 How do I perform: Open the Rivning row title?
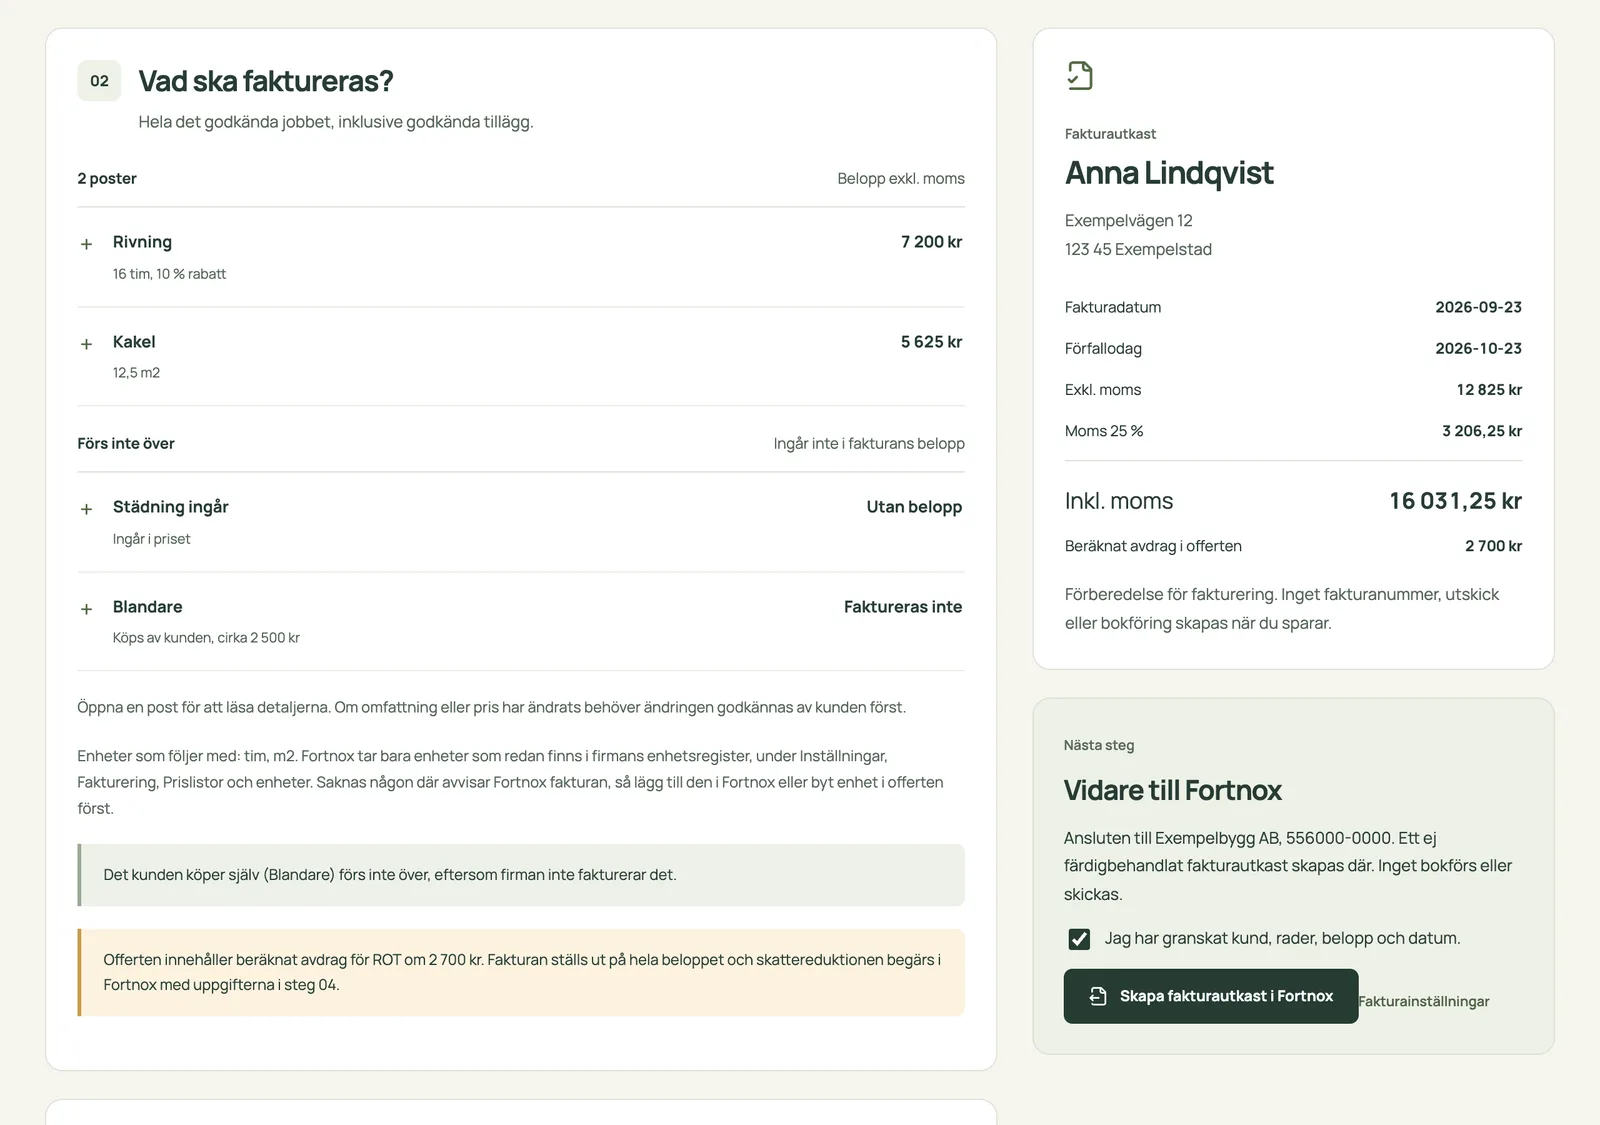pyautogui.click(x=142, y=242)
